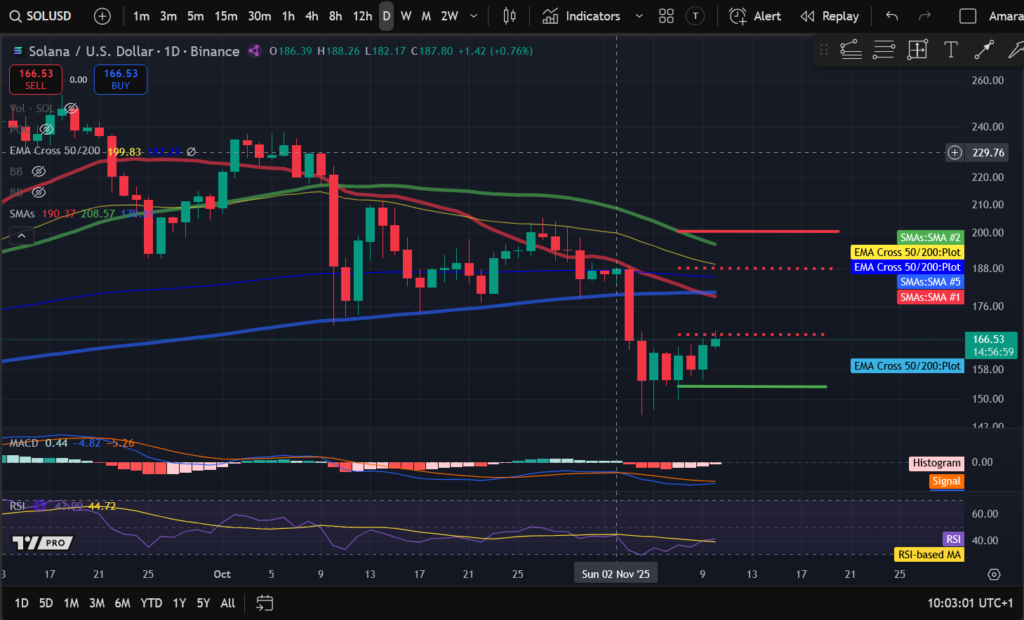The height and width of the screenshot is (620, 1024).
Task: Show the hidden Vol SOL indicator
Action: point(71,108)
